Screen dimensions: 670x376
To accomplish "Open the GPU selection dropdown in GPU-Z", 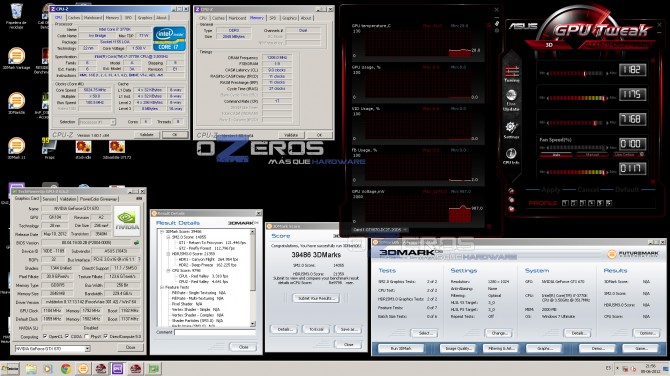I will [x=53, y=349].
